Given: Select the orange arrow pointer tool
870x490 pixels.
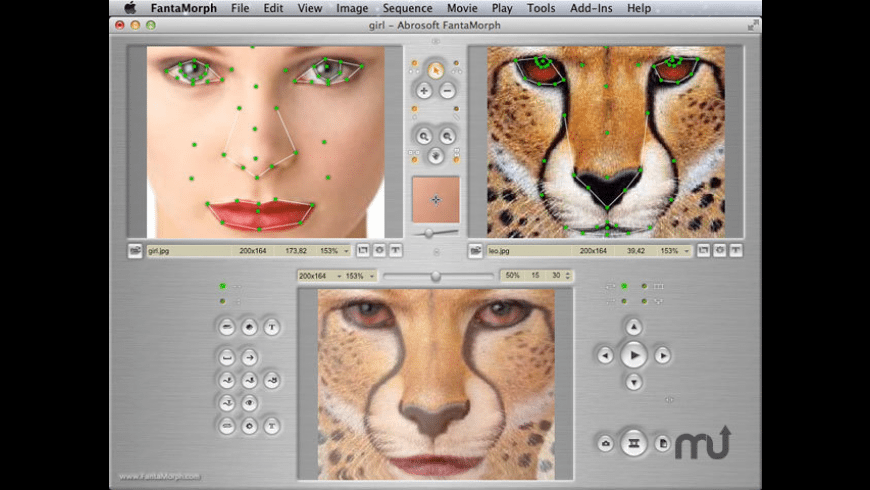Looking at the screenshot, I should [436, 70].
